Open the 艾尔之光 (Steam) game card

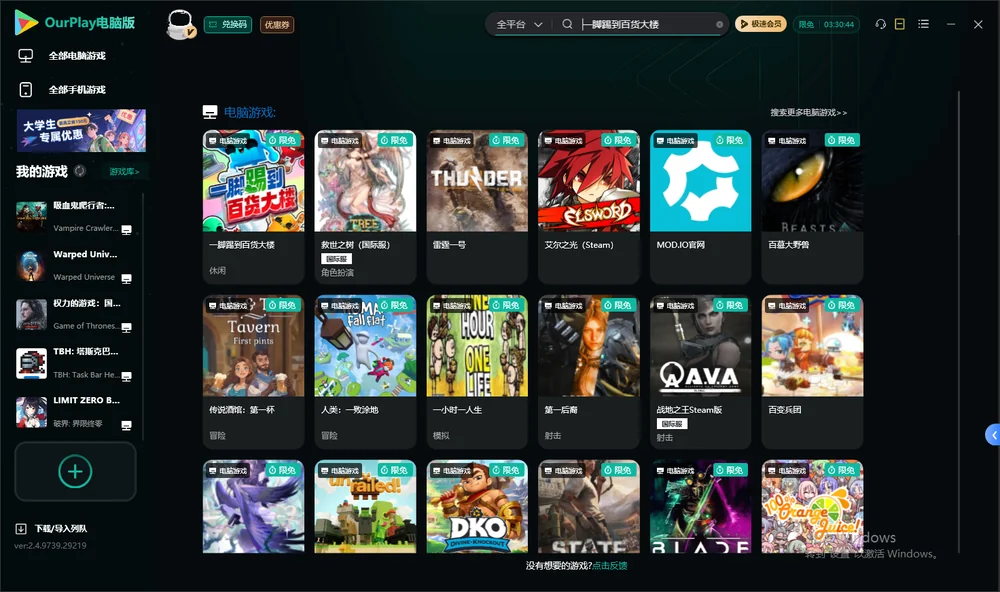[x=589, y=207]
